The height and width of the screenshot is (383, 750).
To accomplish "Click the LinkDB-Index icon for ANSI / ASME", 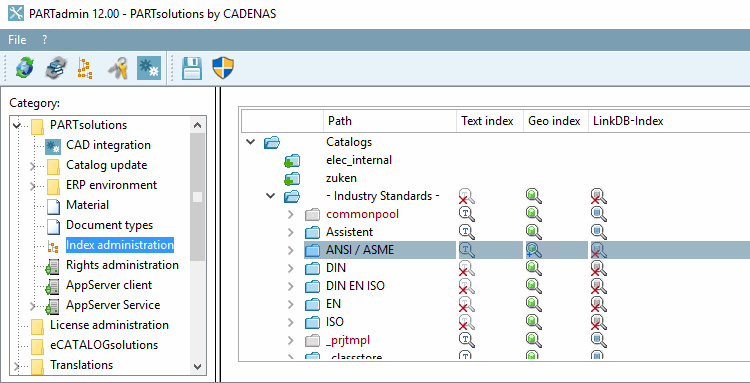I will (598, 250).
